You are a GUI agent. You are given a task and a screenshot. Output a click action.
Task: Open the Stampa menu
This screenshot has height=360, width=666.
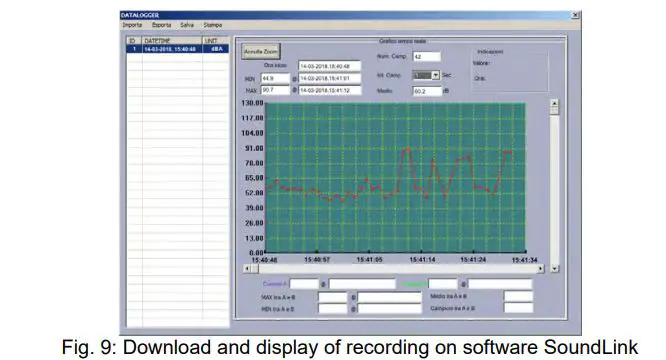[212, 25]
